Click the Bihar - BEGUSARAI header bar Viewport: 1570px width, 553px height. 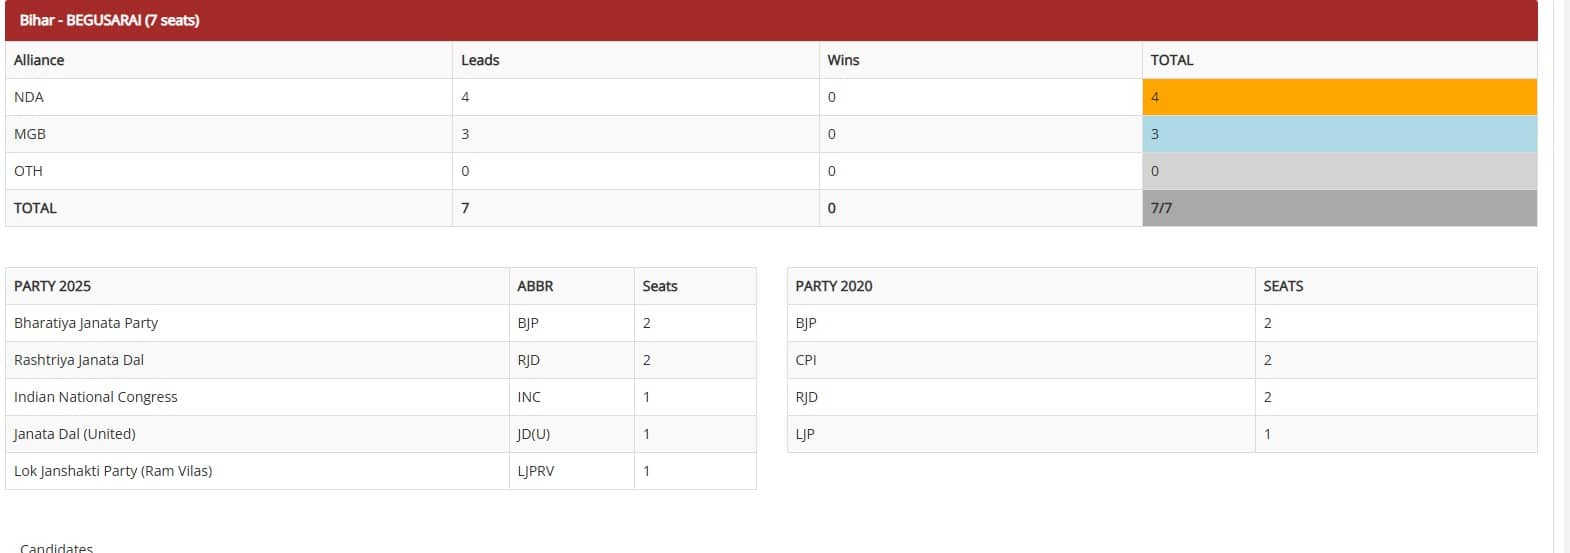pos(770,20)
